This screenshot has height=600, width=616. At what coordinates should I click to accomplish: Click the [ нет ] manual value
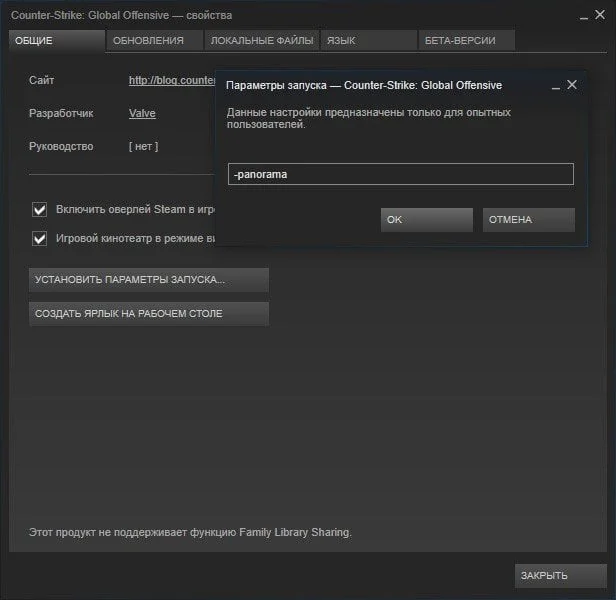(143, 147)
